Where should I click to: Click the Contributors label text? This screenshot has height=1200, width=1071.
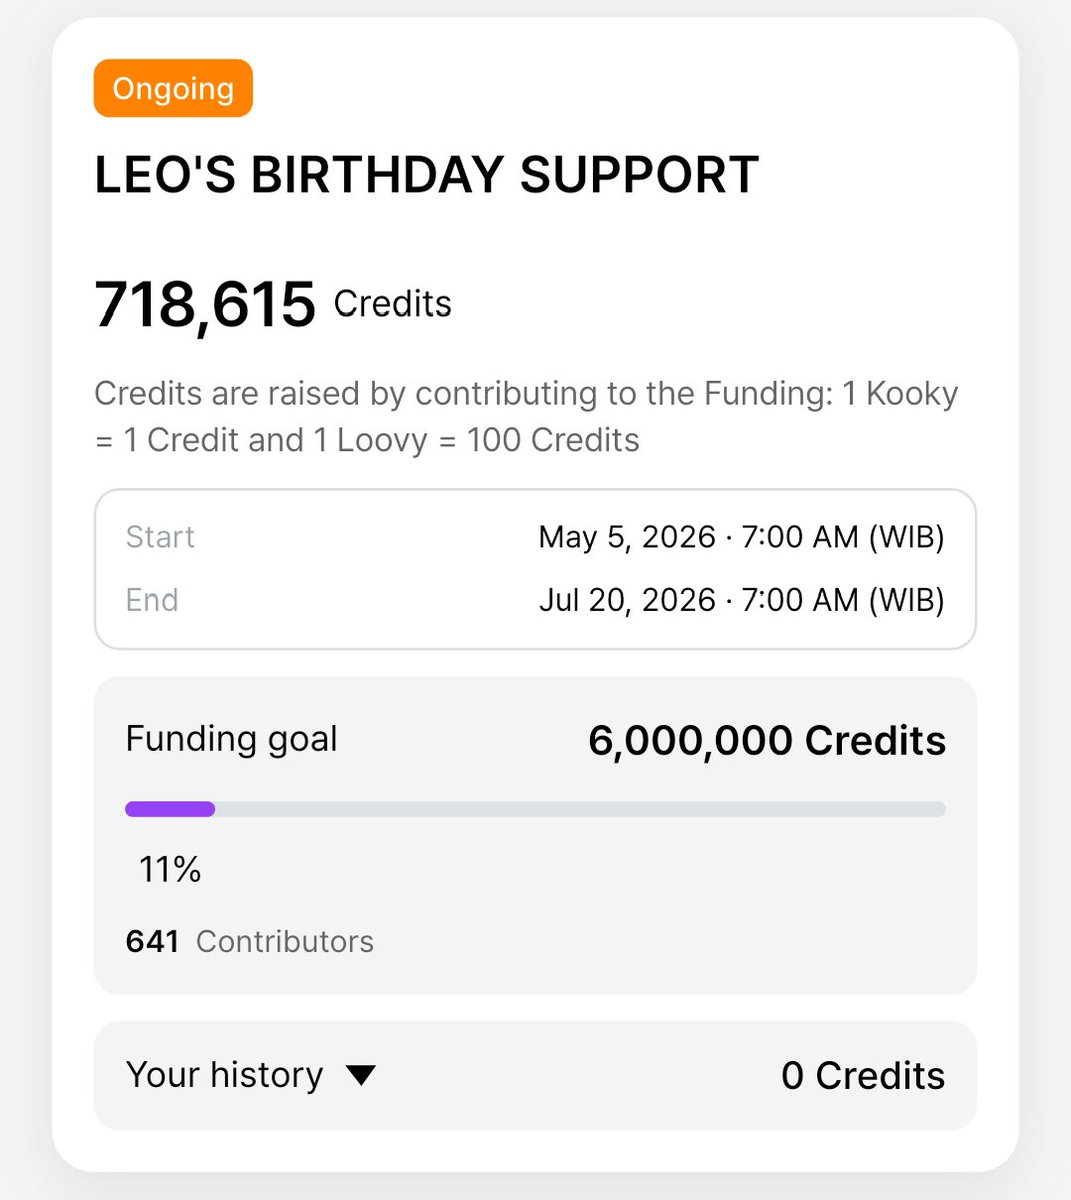pos(285,941)
